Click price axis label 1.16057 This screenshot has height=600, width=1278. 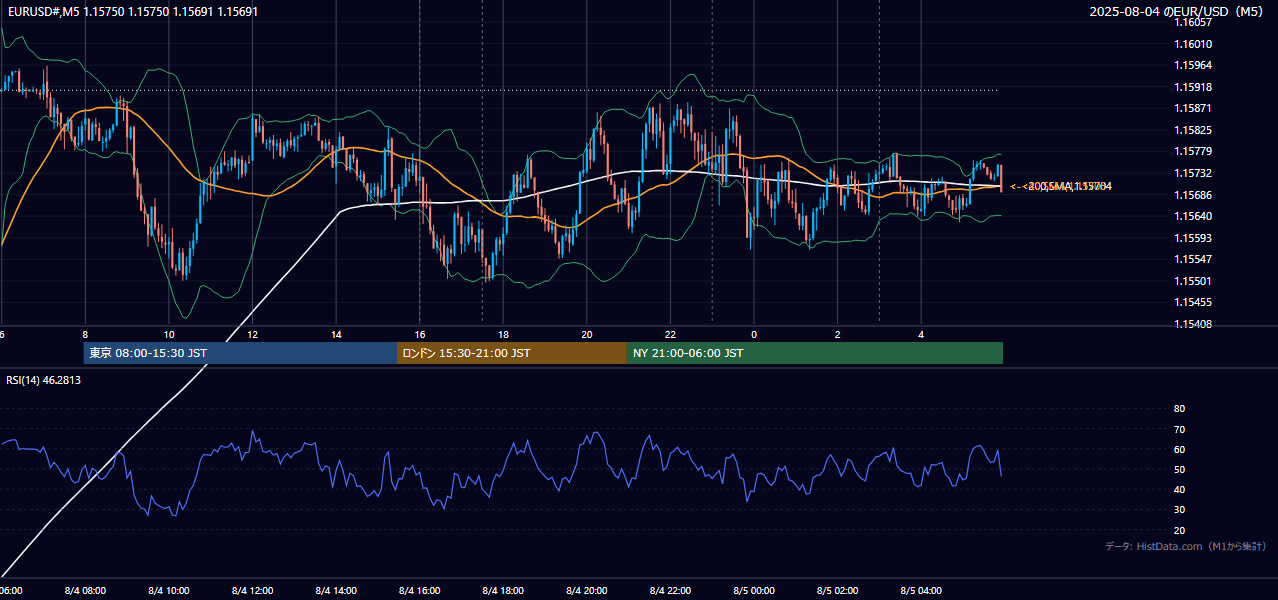pyautogui.click(x=1192, y=22)
